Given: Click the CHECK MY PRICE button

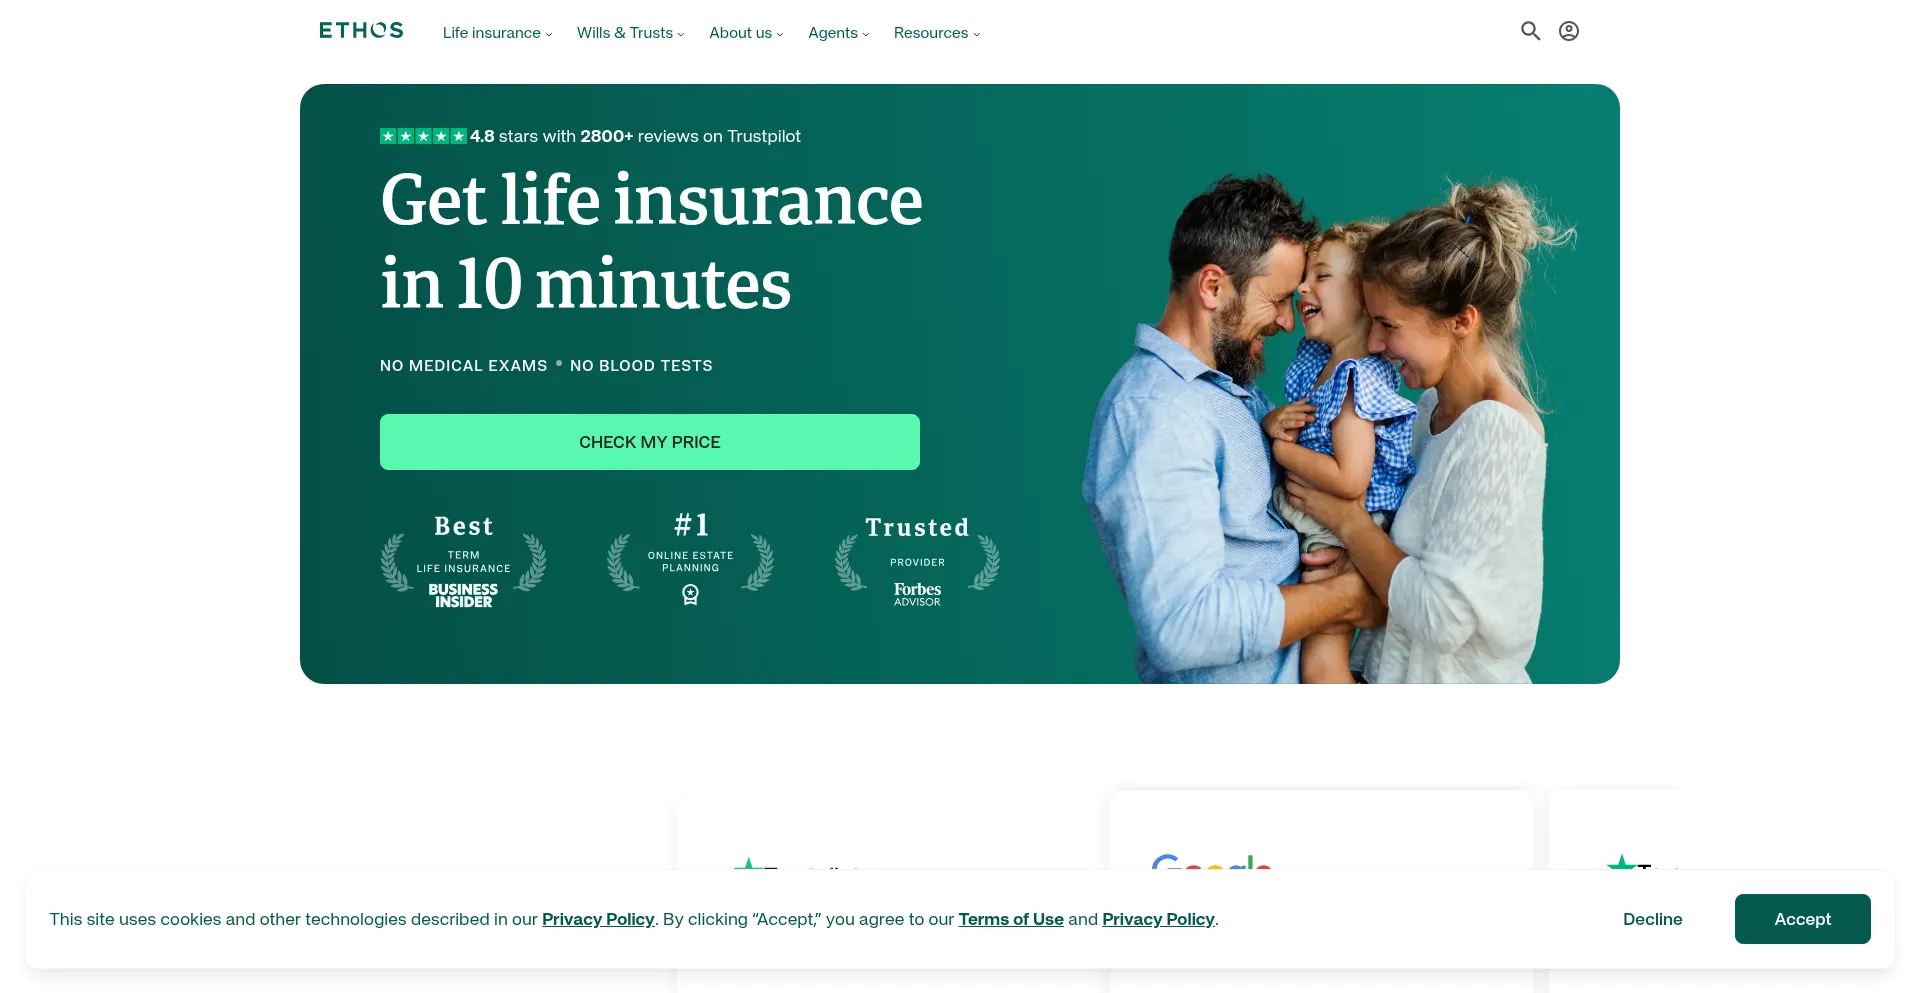Looking at the screenshot, I should tap(650, 442).
